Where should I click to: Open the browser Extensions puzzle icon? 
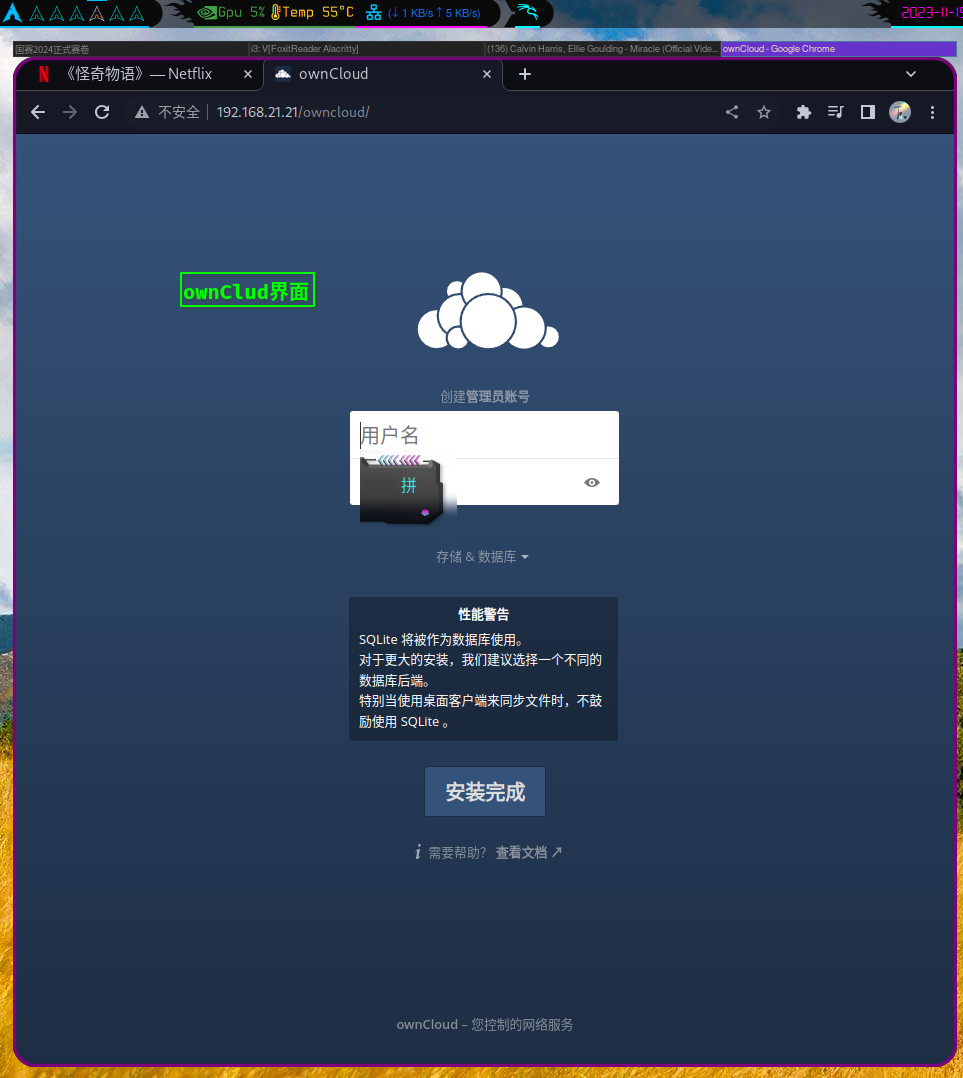[x=803, y=112]
